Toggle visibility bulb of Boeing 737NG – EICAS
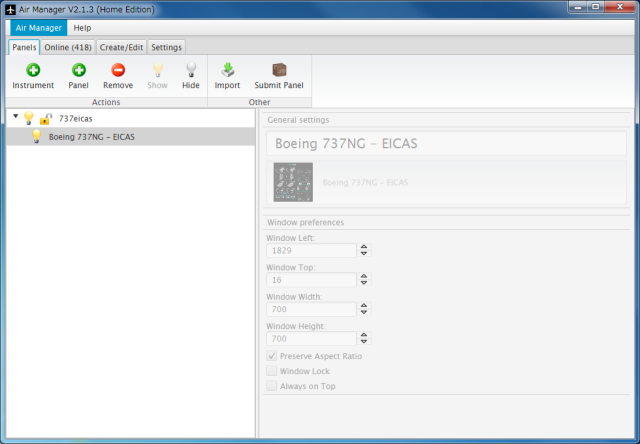 click(x=36, y=136)
